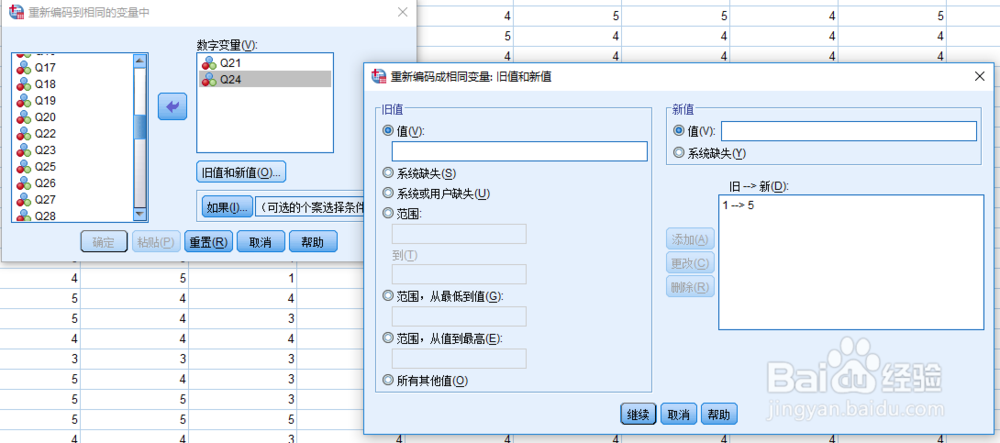Click 帮助 in 重新编码到相同的变量中 dialog
This screenshot has width=1000, height=443.
pyautogui.click(x=313, y=242)
